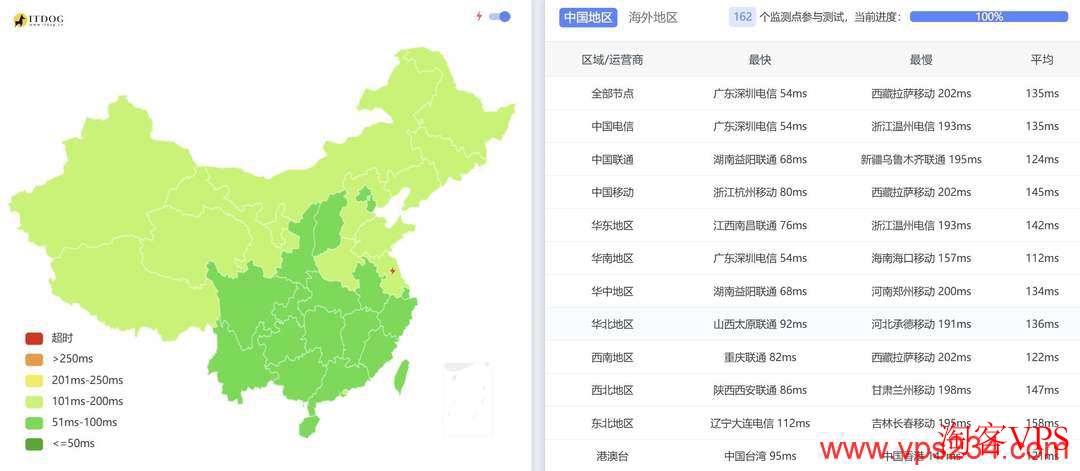Click the 平均 column header
The image size is (1080, 471).
point(1041,60)
